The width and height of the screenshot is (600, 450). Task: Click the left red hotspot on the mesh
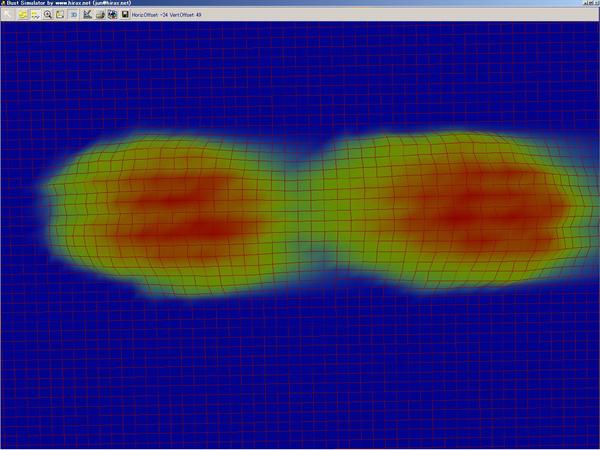coord(190,215)
